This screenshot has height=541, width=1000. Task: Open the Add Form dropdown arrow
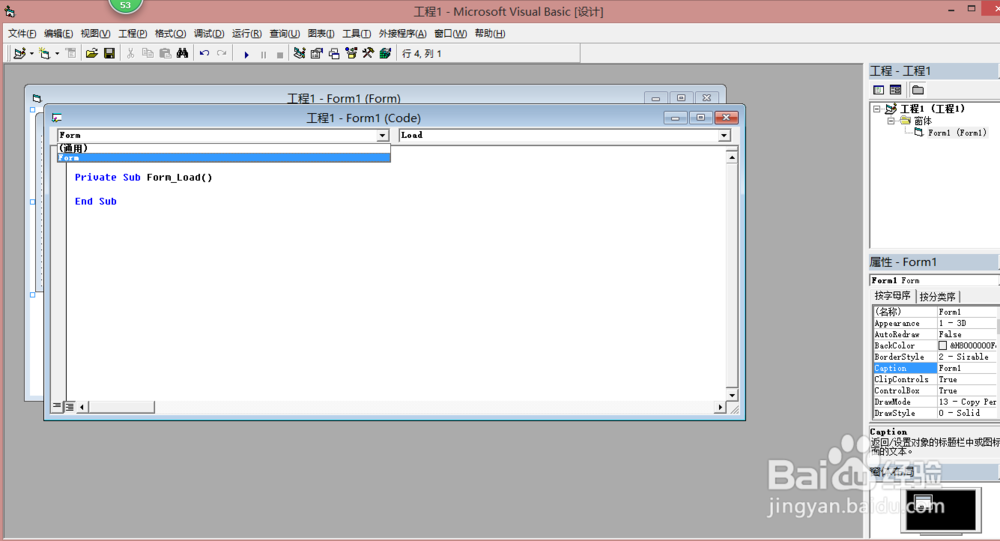(57, 54)
